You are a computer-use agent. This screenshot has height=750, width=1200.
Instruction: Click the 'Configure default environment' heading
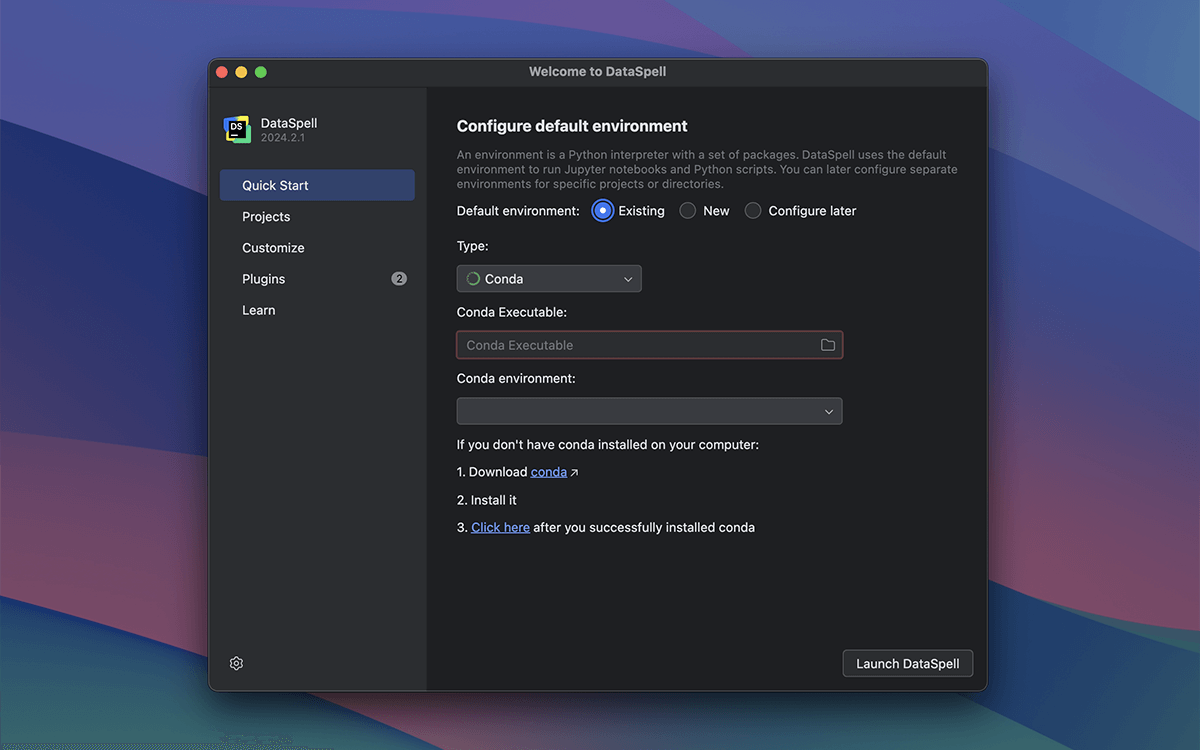(572, 126)
